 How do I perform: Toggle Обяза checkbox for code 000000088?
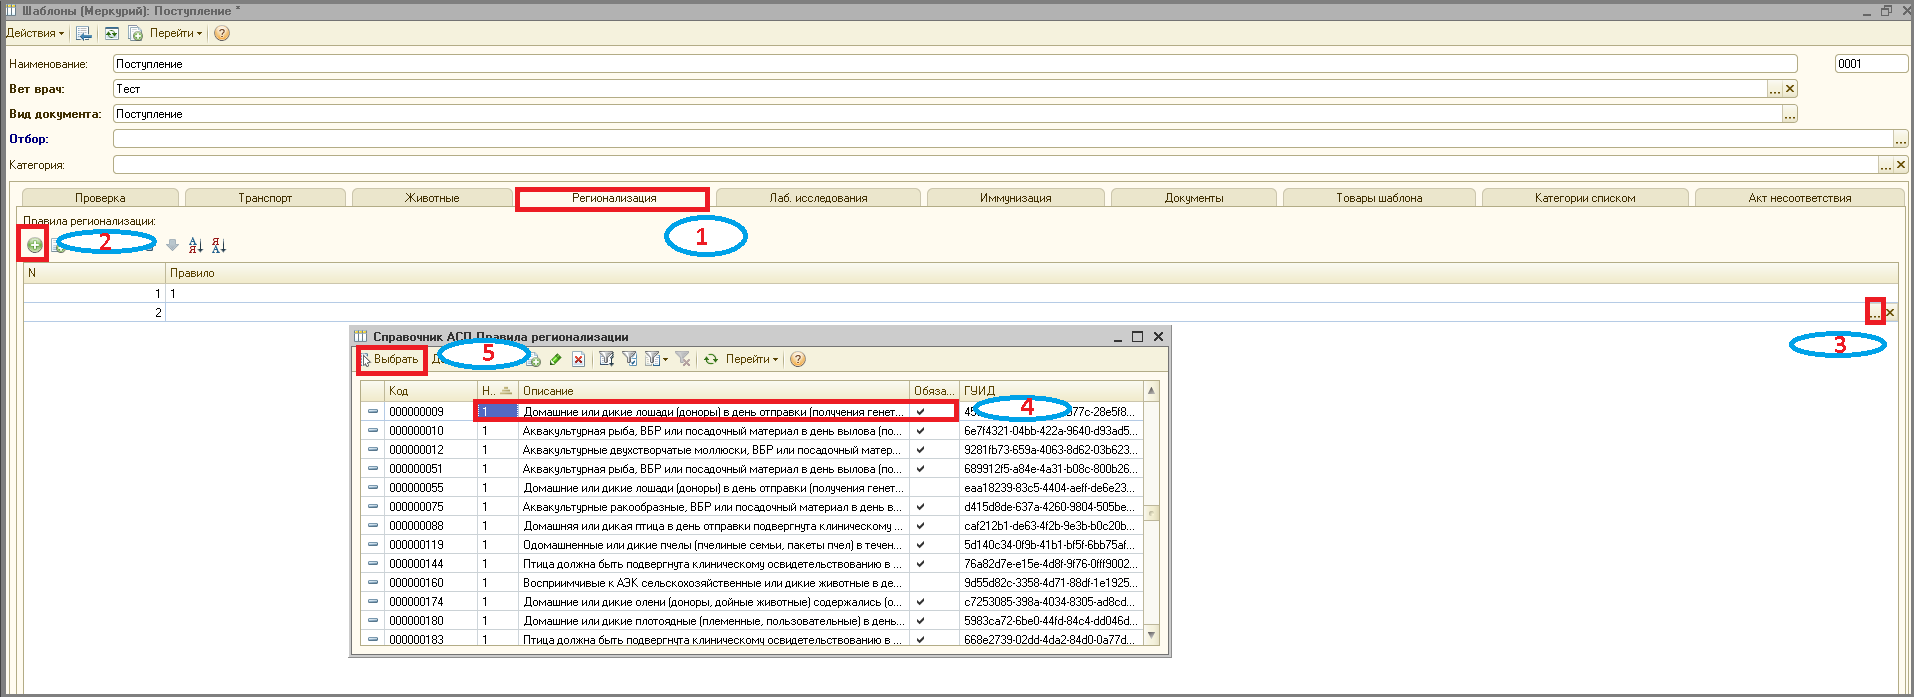pyautogui.click(x=920, y=526)
